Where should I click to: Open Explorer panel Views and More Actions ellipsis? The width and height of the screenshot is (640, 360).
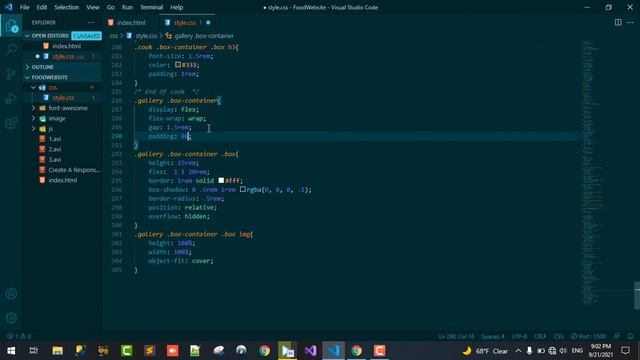(x=91, y=22)
